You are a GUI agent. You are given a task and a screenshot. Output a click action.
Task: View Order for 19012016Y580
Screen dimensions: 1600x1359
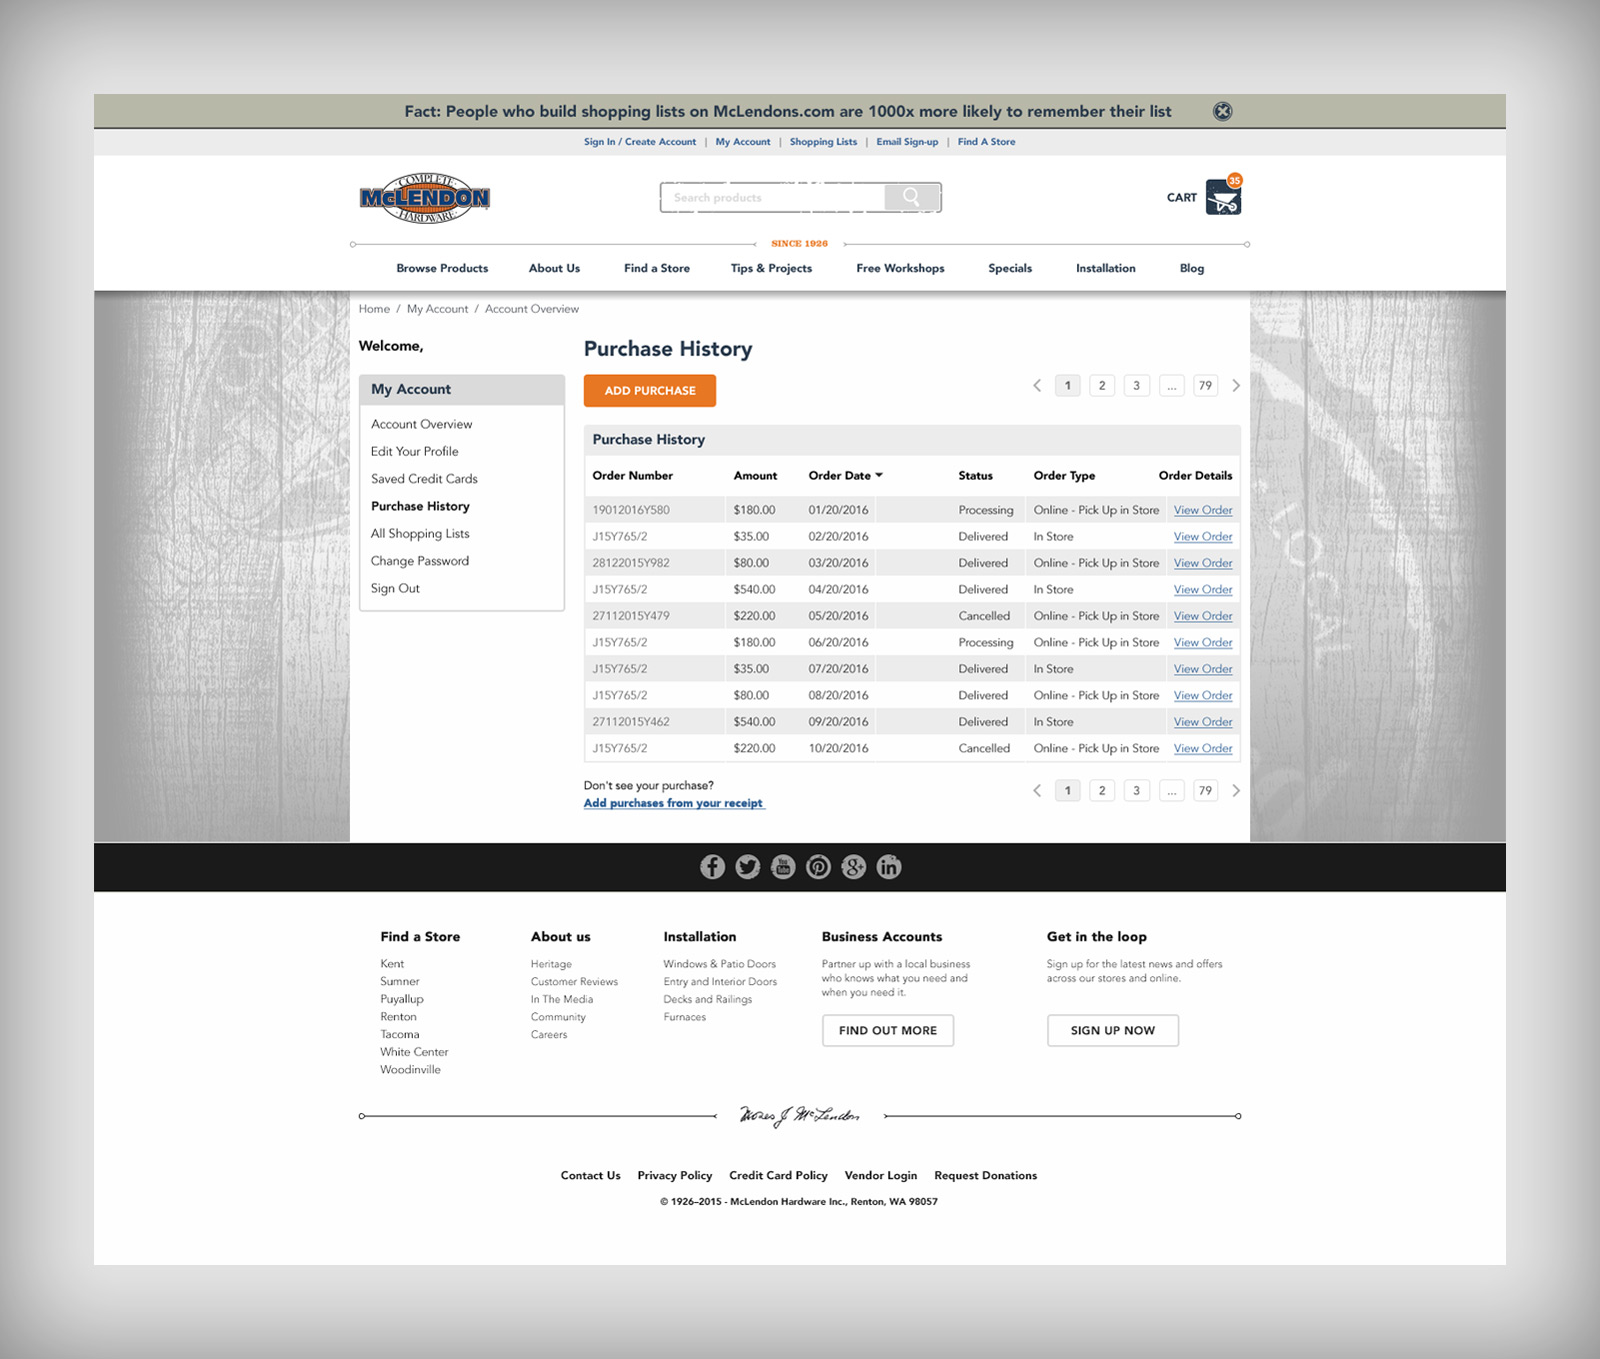[1203, 510]
